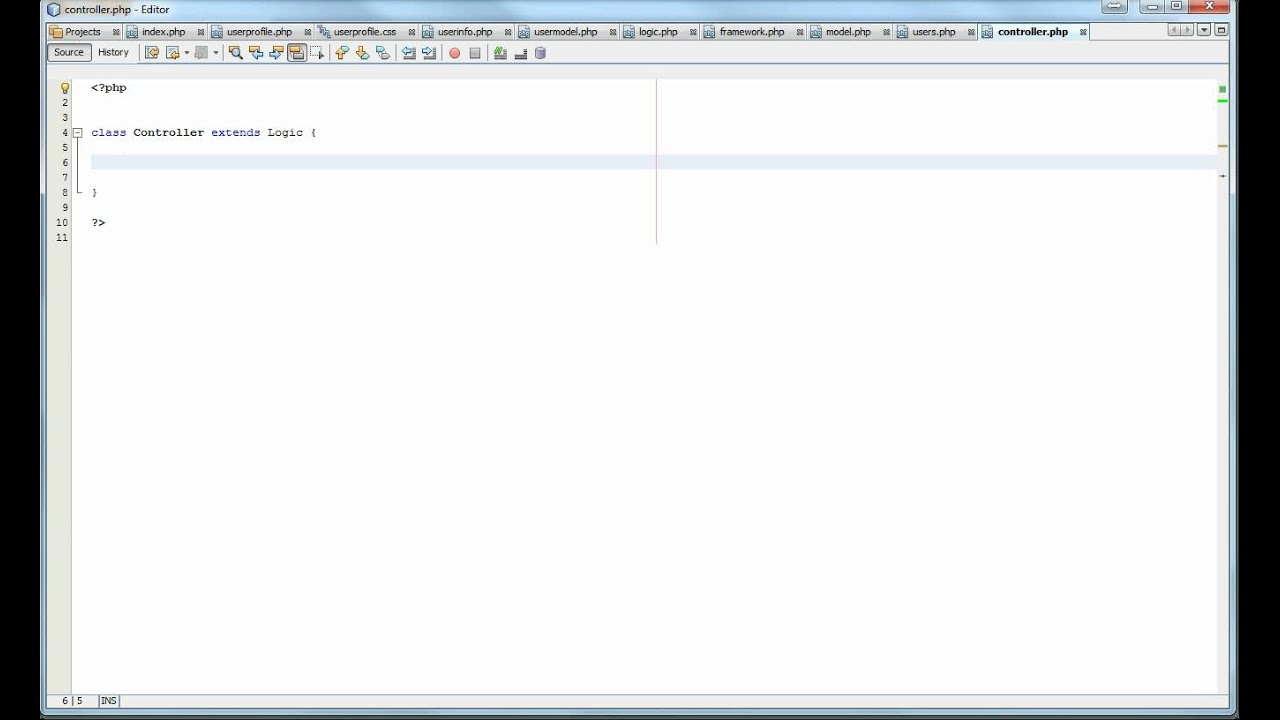The height and width of the screenshot is (720, 1280).
Task: Switch to index.php tab
Action: coord(163,31)
